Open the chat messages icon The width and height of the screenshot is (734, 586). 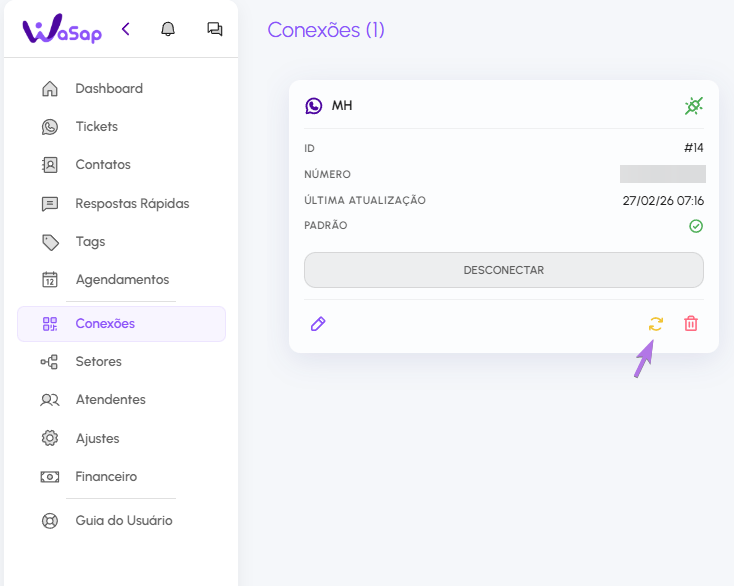point(215,29)
